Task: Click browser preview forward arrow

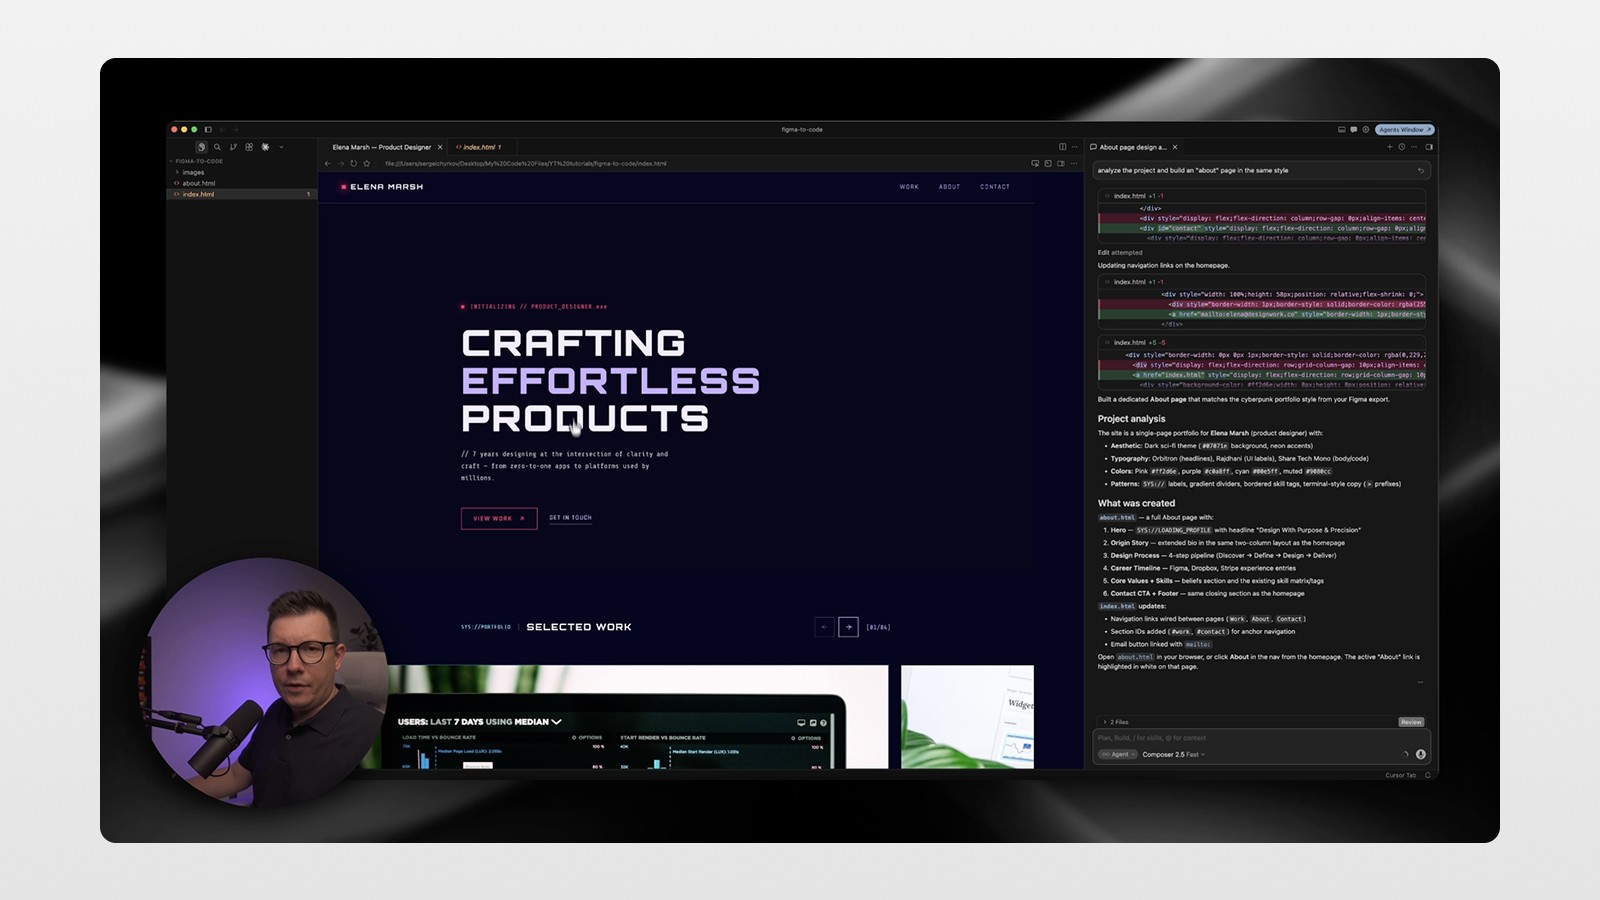Action: [340, 163]
